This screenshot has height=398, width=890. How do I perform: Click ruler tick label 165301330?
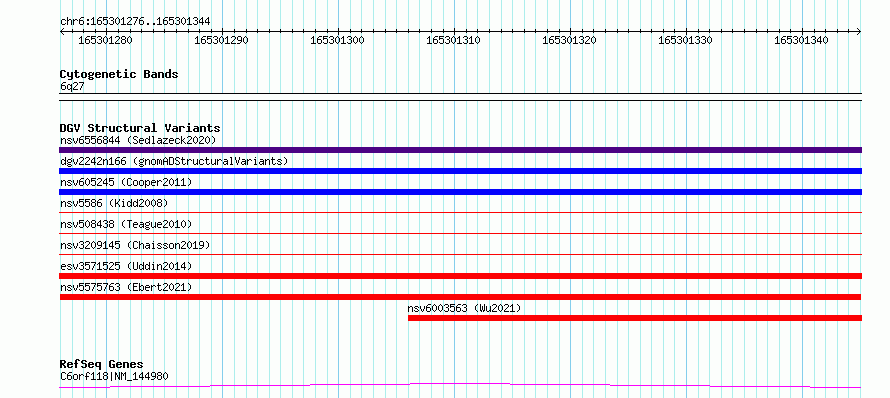[x=685, y=40]
